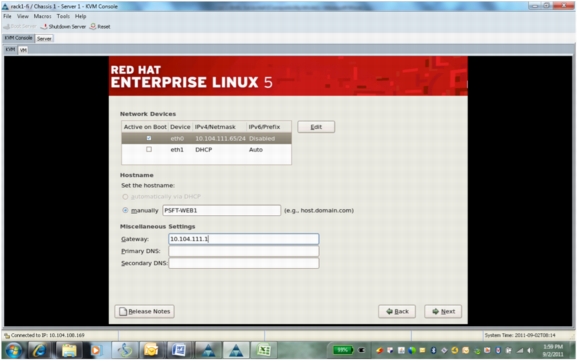Screen dimensions: 578x362
Task: Switch to the Server tab
Action: pyautogui.click(x=44, y=38)
